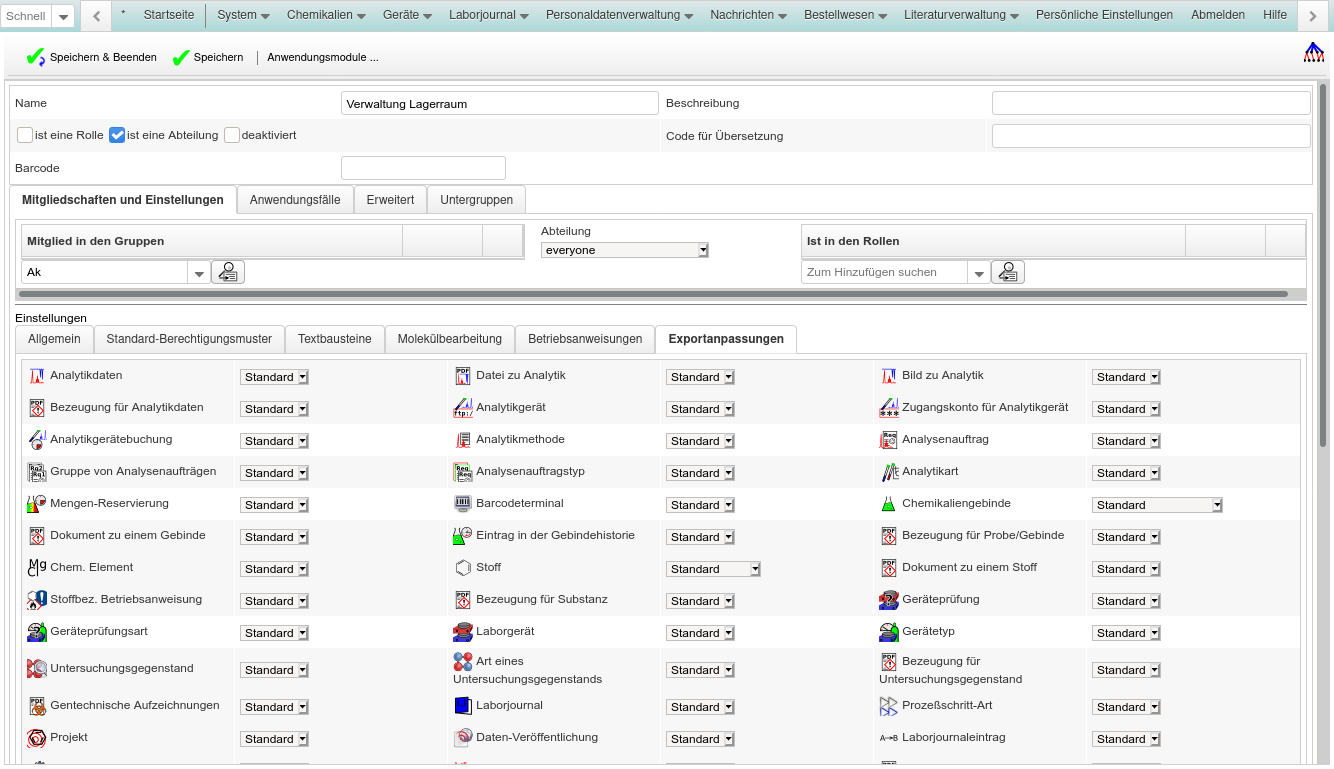Click the Laborjournal blue book icon
1334x769 pixels.
coord(462,706)
